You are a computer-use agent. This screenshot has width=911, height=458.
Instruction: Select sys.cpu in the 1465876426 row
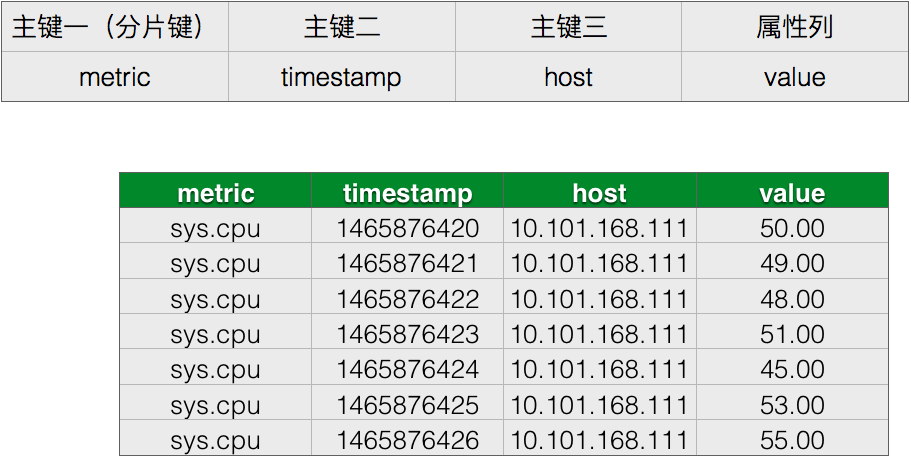216,438
